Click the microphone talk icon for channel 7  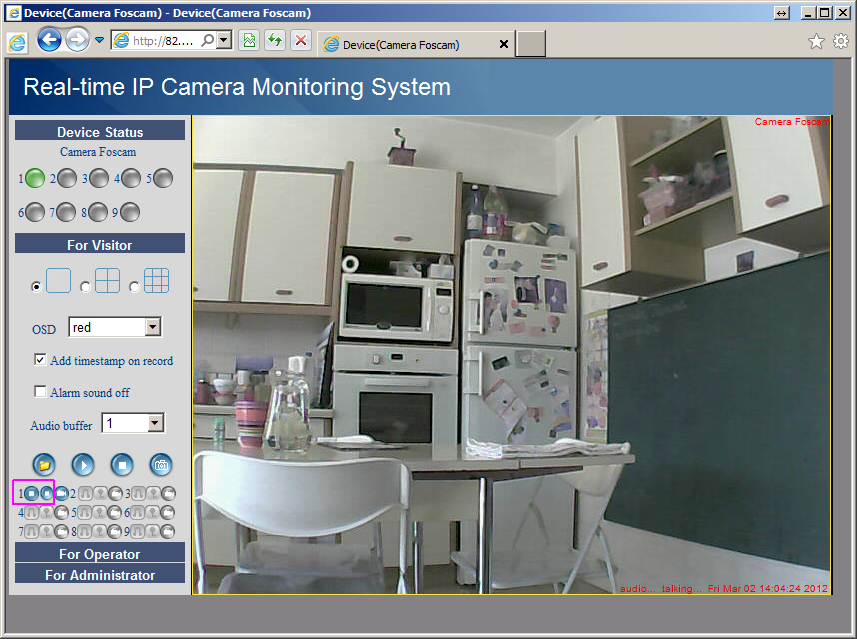(x=46, y=531)
